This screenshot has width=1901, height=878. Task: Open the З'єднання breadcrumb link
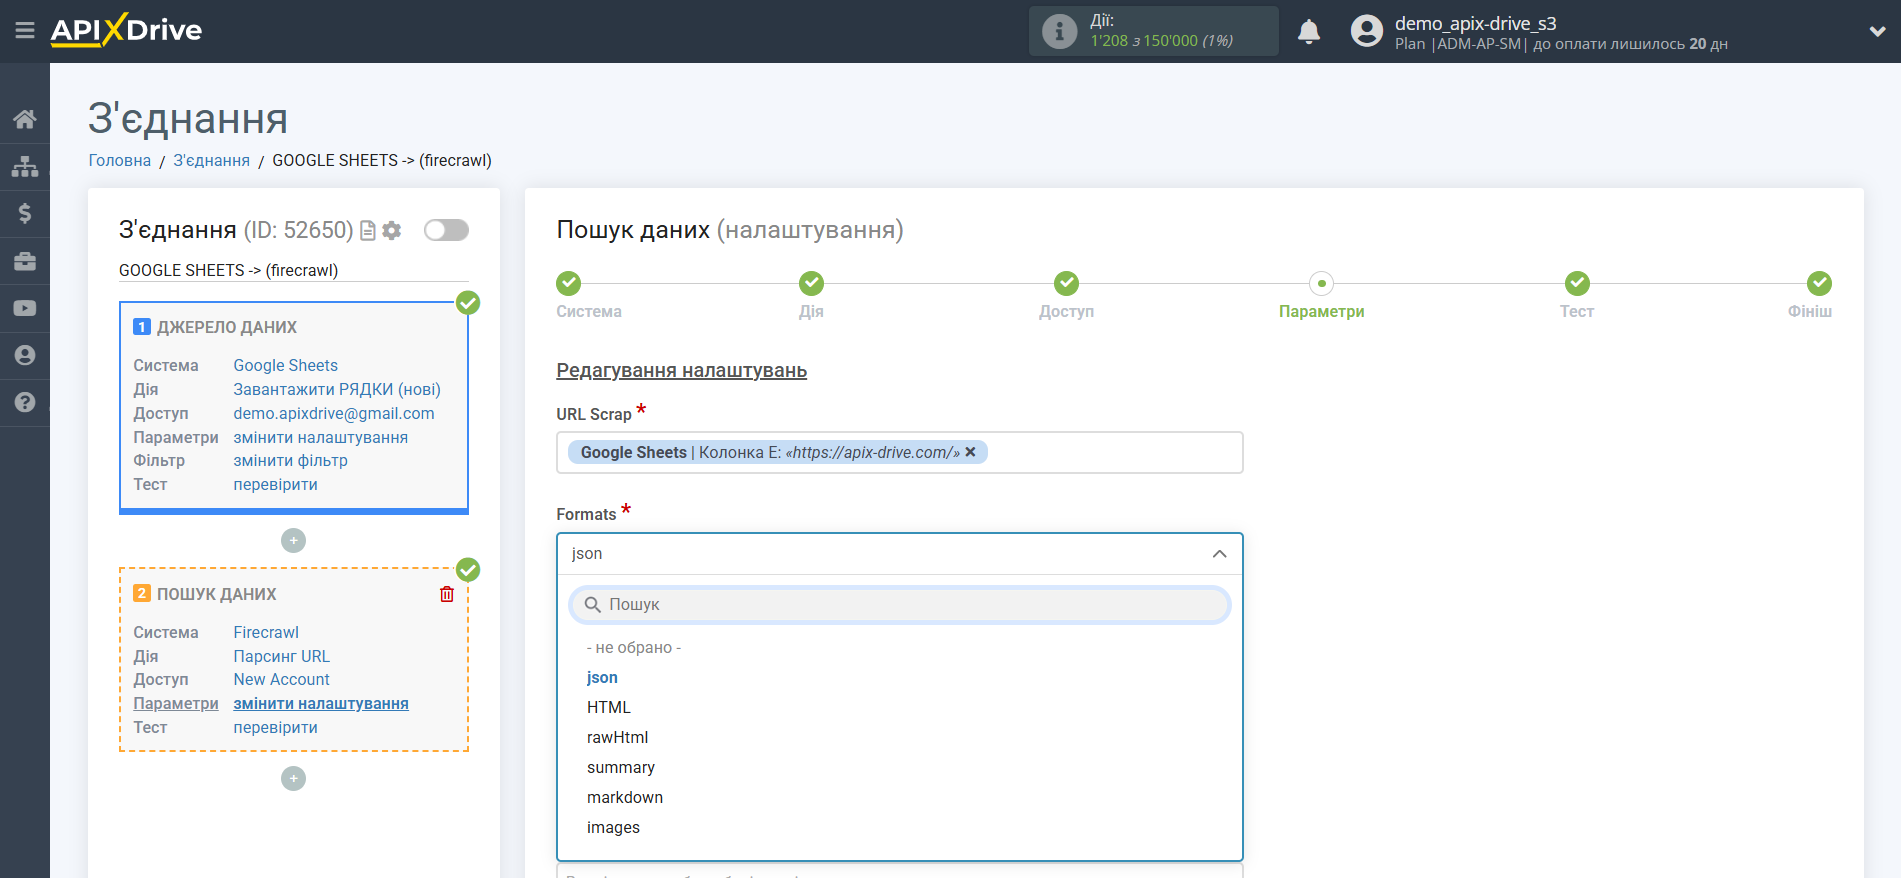pyautogui.click(x=211, y=160)
